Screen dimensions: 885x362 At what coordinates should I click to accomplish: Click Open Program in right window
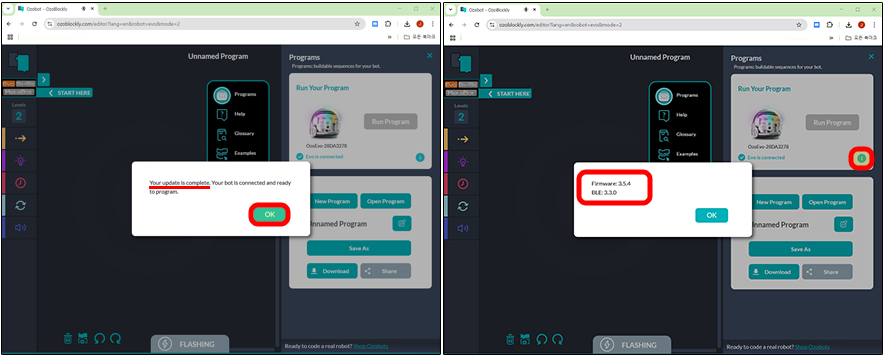[827, 202]
